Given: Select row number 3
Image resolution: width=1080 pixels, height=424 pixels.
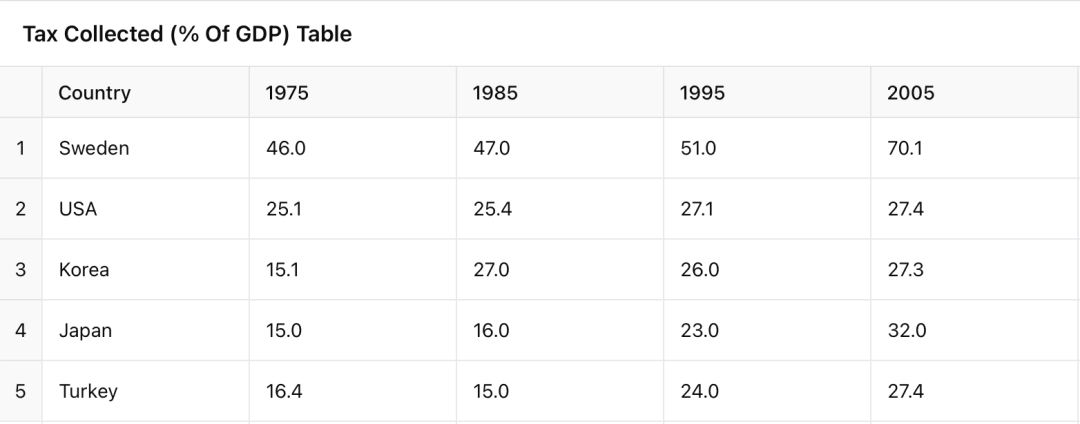Looking at the screenshot, I should [21, 270].
